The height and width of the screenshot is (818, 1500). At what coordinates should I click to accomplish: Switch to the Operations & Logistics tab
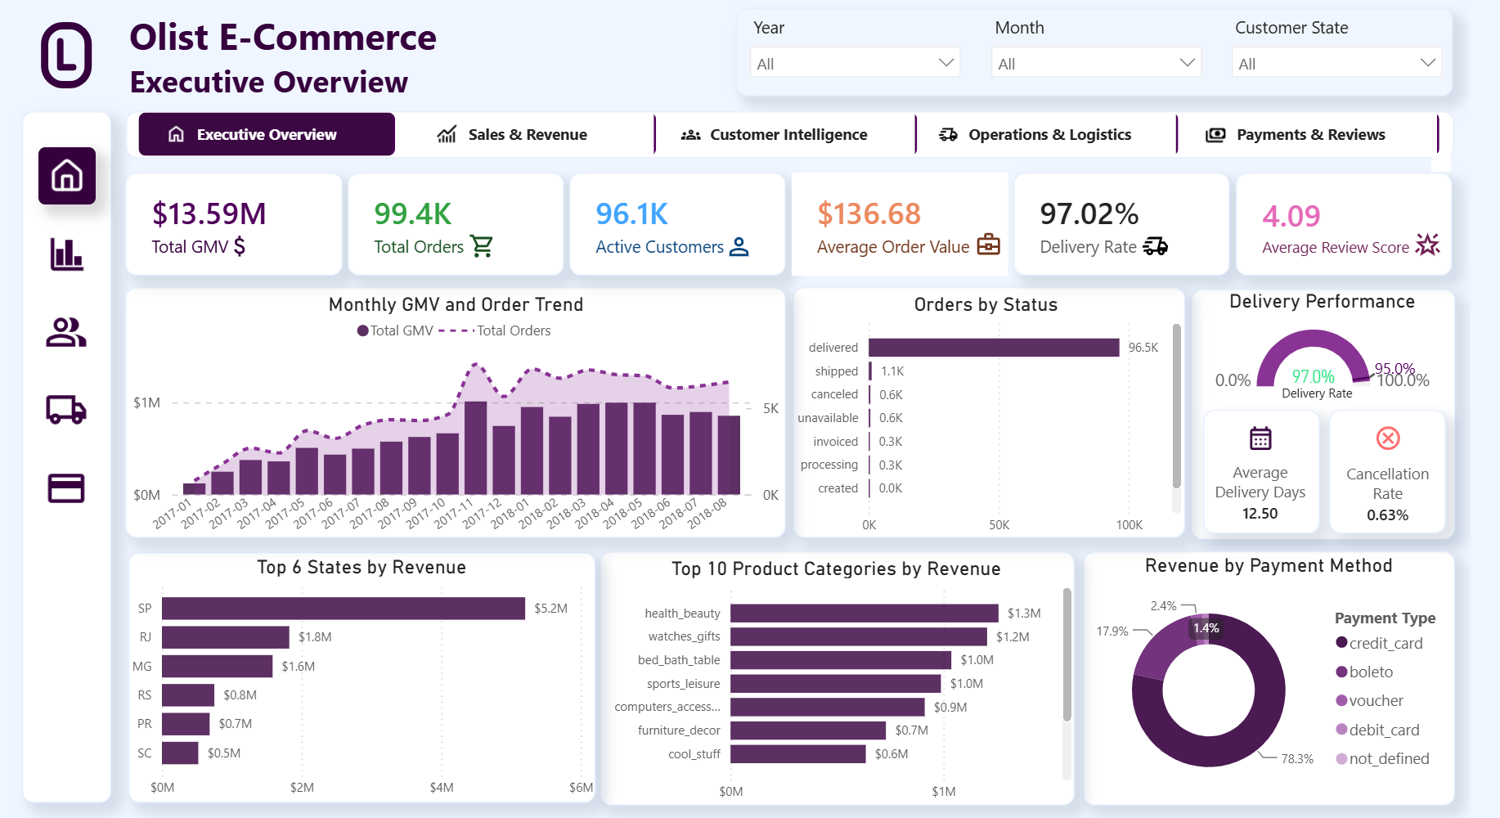[x=1046, y=134]
